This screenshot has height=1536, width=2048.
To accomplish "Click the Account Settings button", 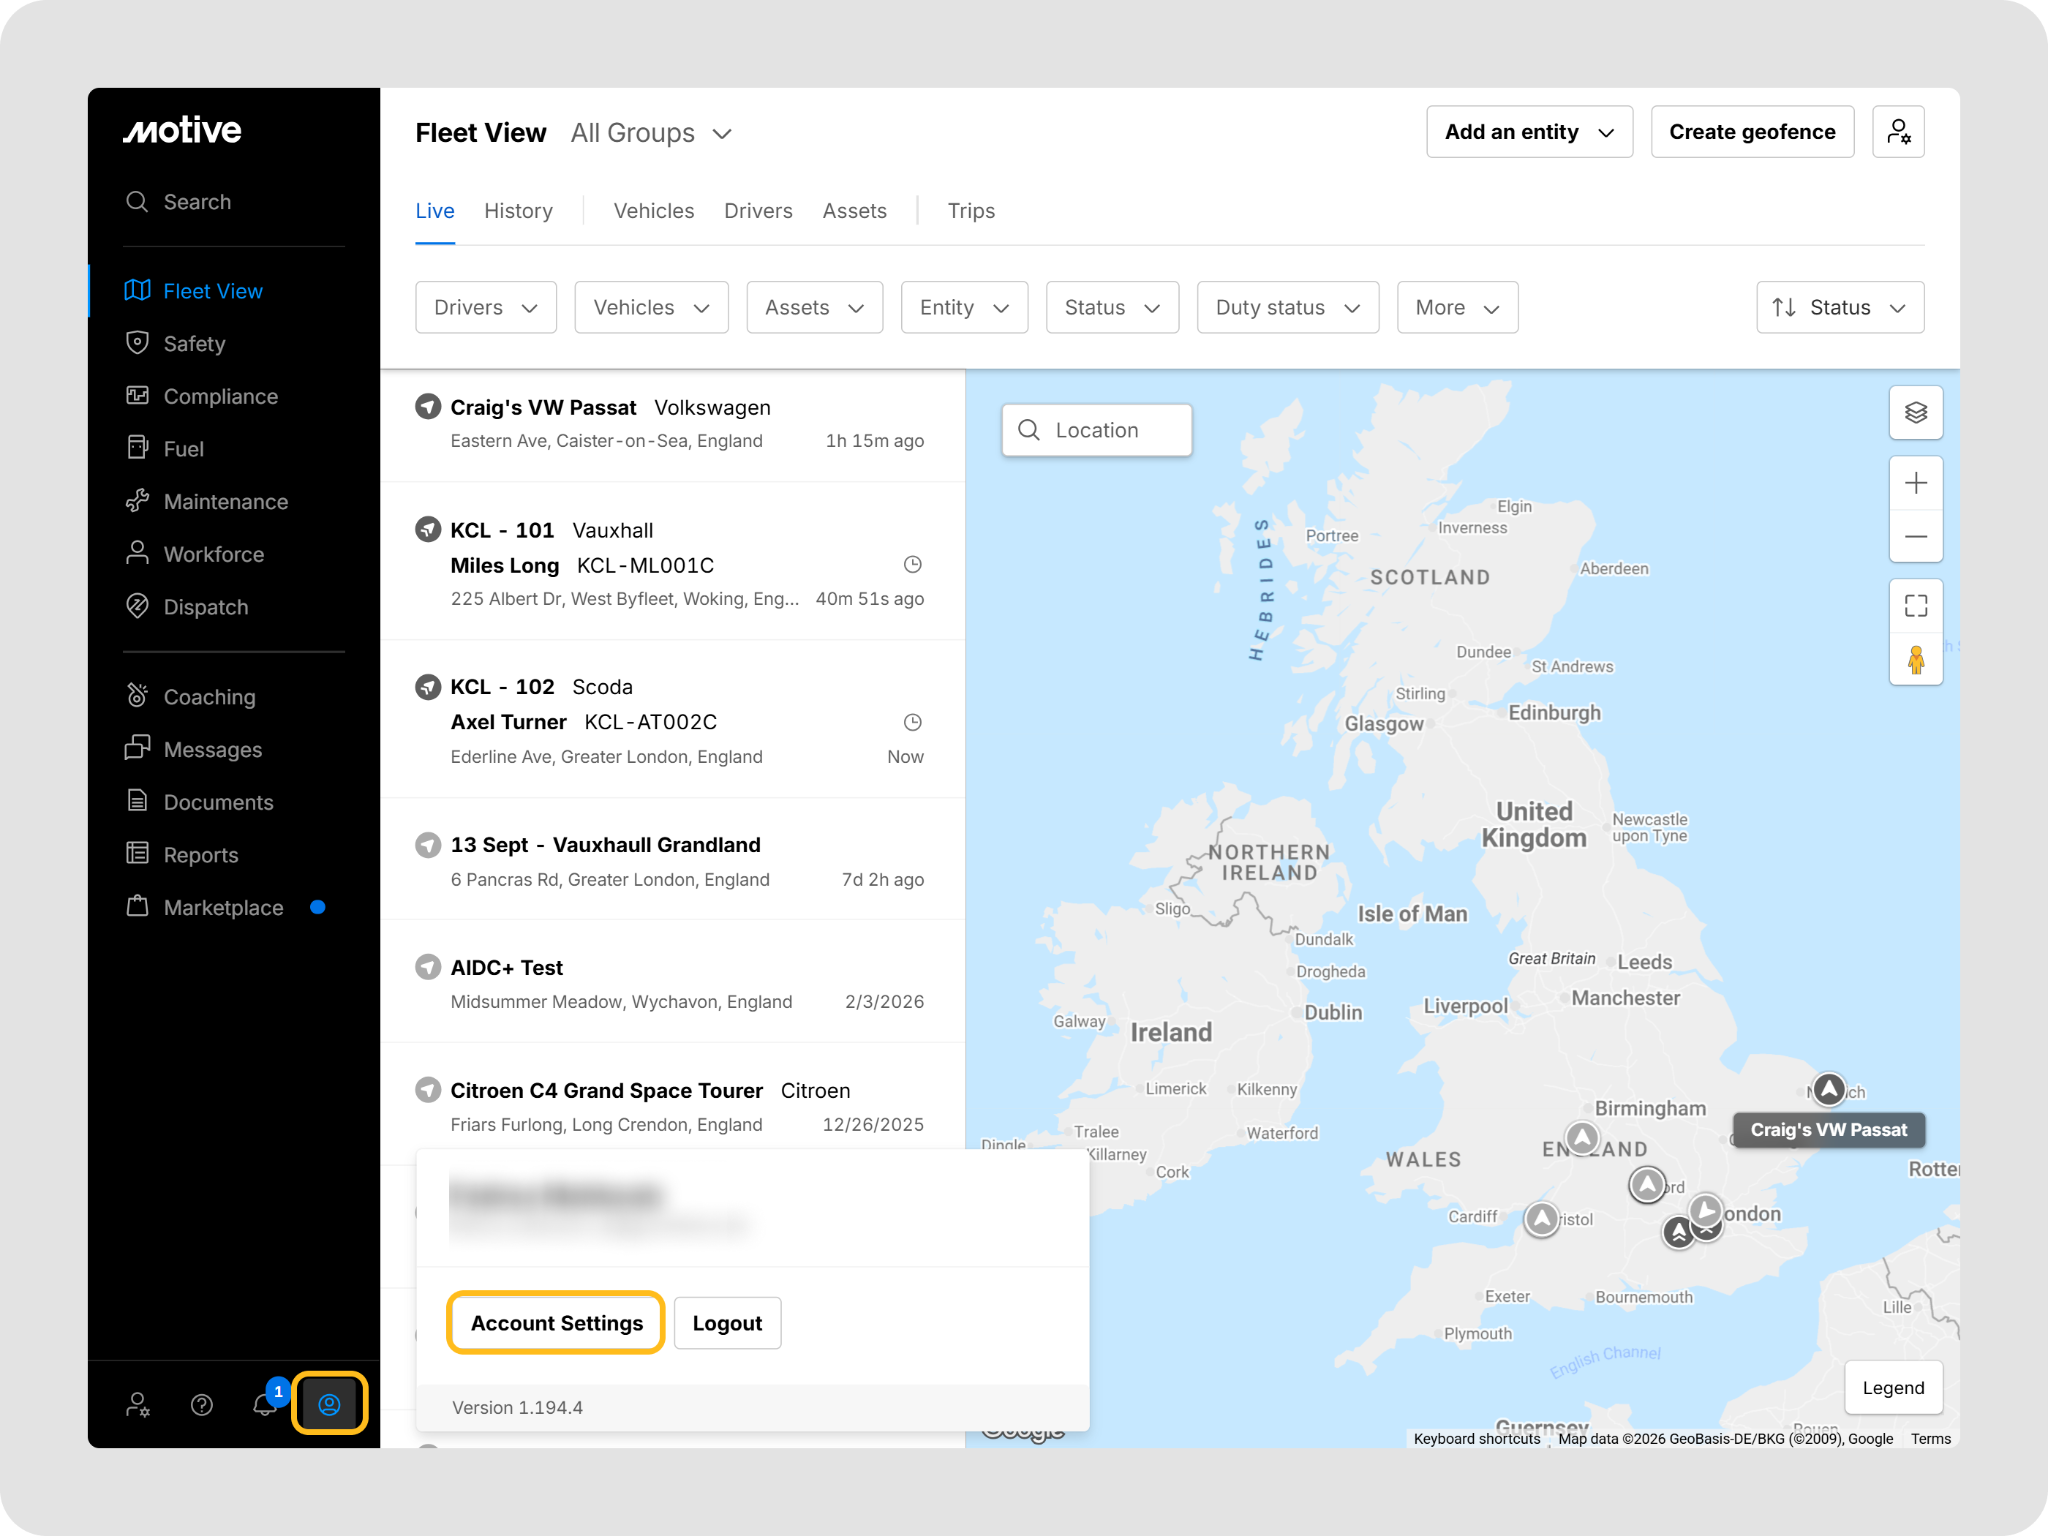I will click(x=556, y=1322).
